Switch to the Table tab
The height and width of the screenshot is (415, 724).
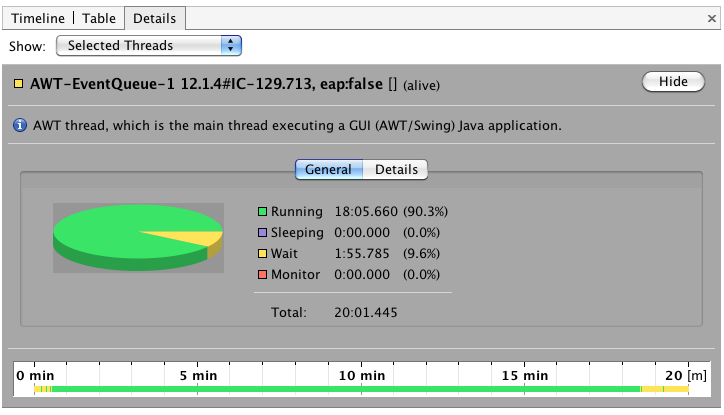[99, 18]
